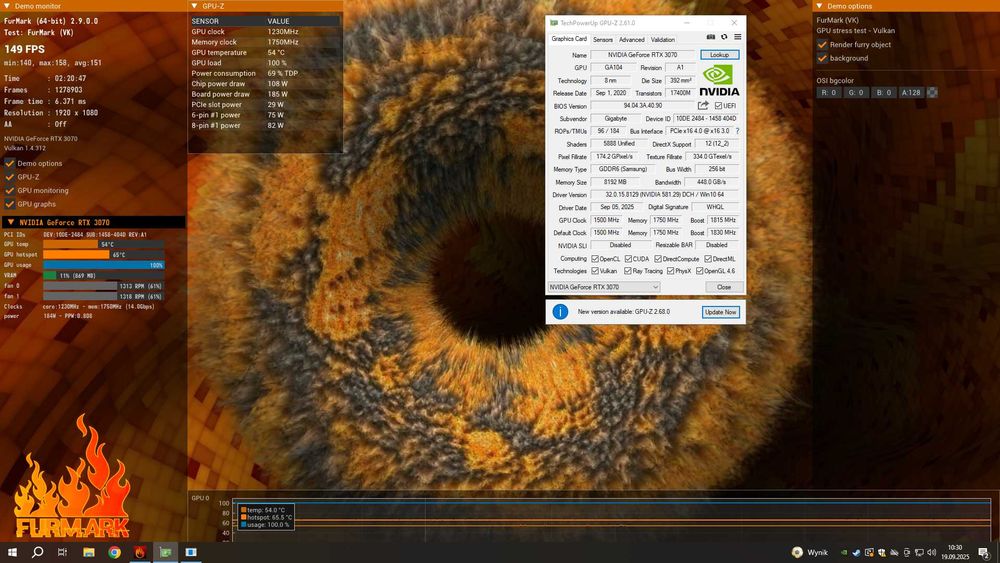Click the 149 FPS readout
The image size is (1000, 563).
(x=25, y=49)
